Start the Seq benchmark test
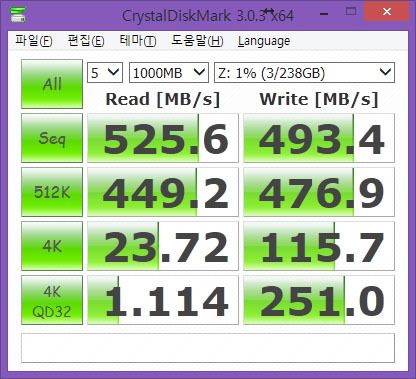The image size is (416, 379). [x=52, y=138]
